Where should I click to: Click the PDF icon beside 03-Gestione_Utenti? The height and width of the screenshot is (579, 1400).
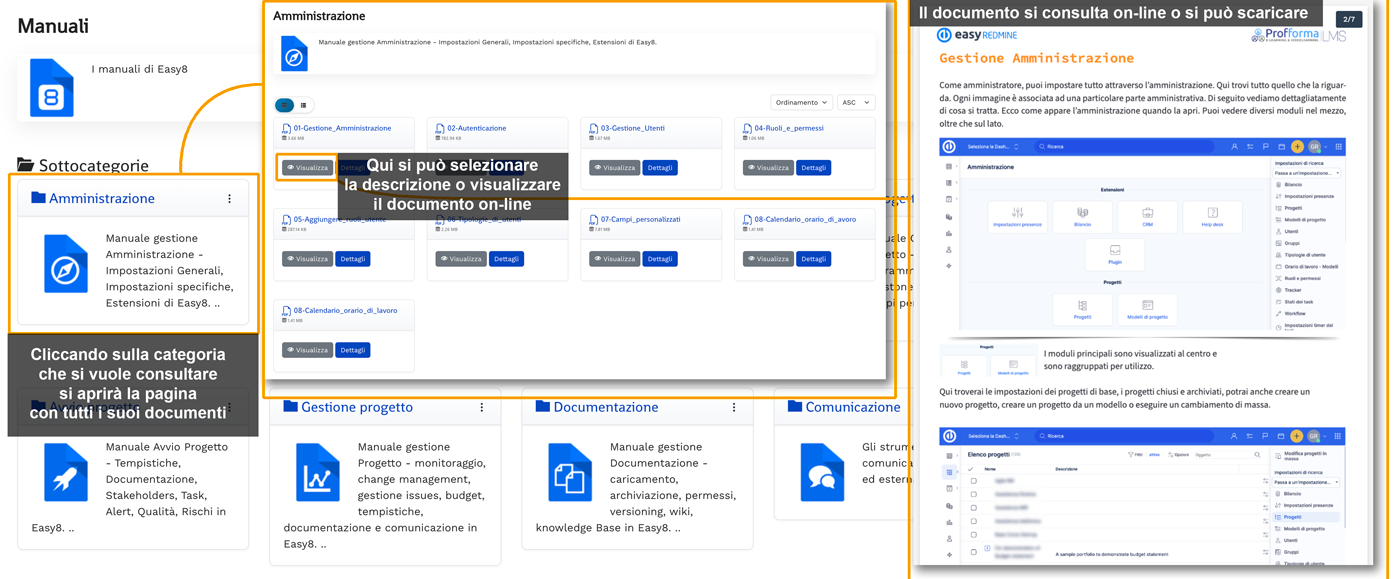[593, 129]
